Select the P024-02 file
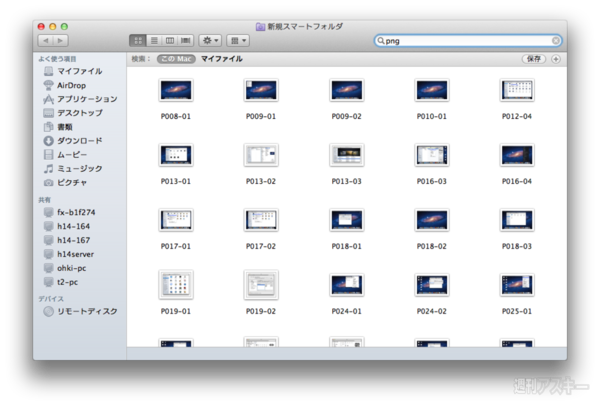 pos(432,285)
